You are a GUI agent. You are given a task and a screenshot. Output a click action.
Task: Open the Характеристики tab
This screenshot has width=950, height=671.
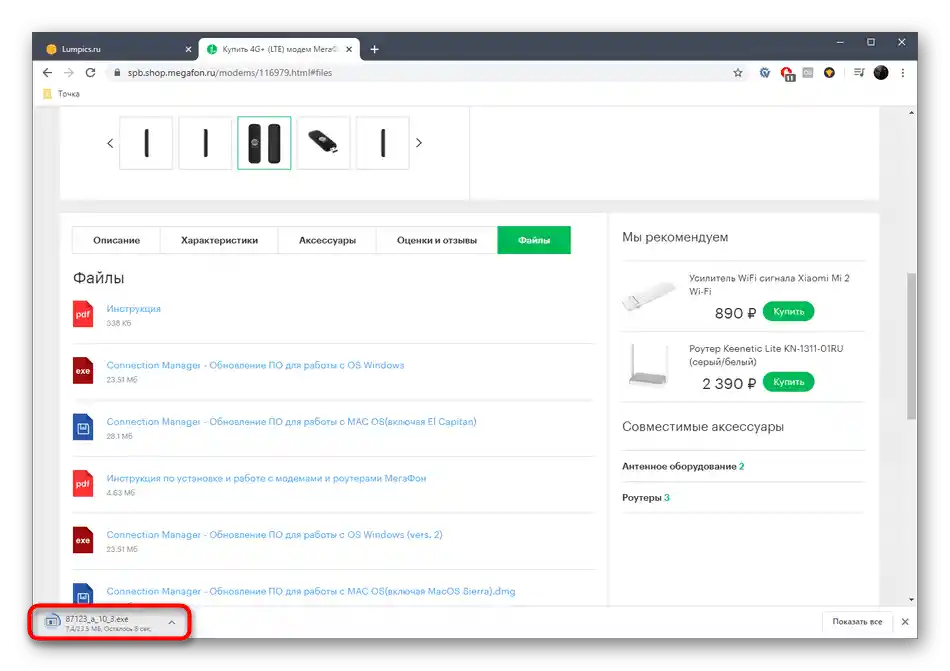[x=219, y=240]
